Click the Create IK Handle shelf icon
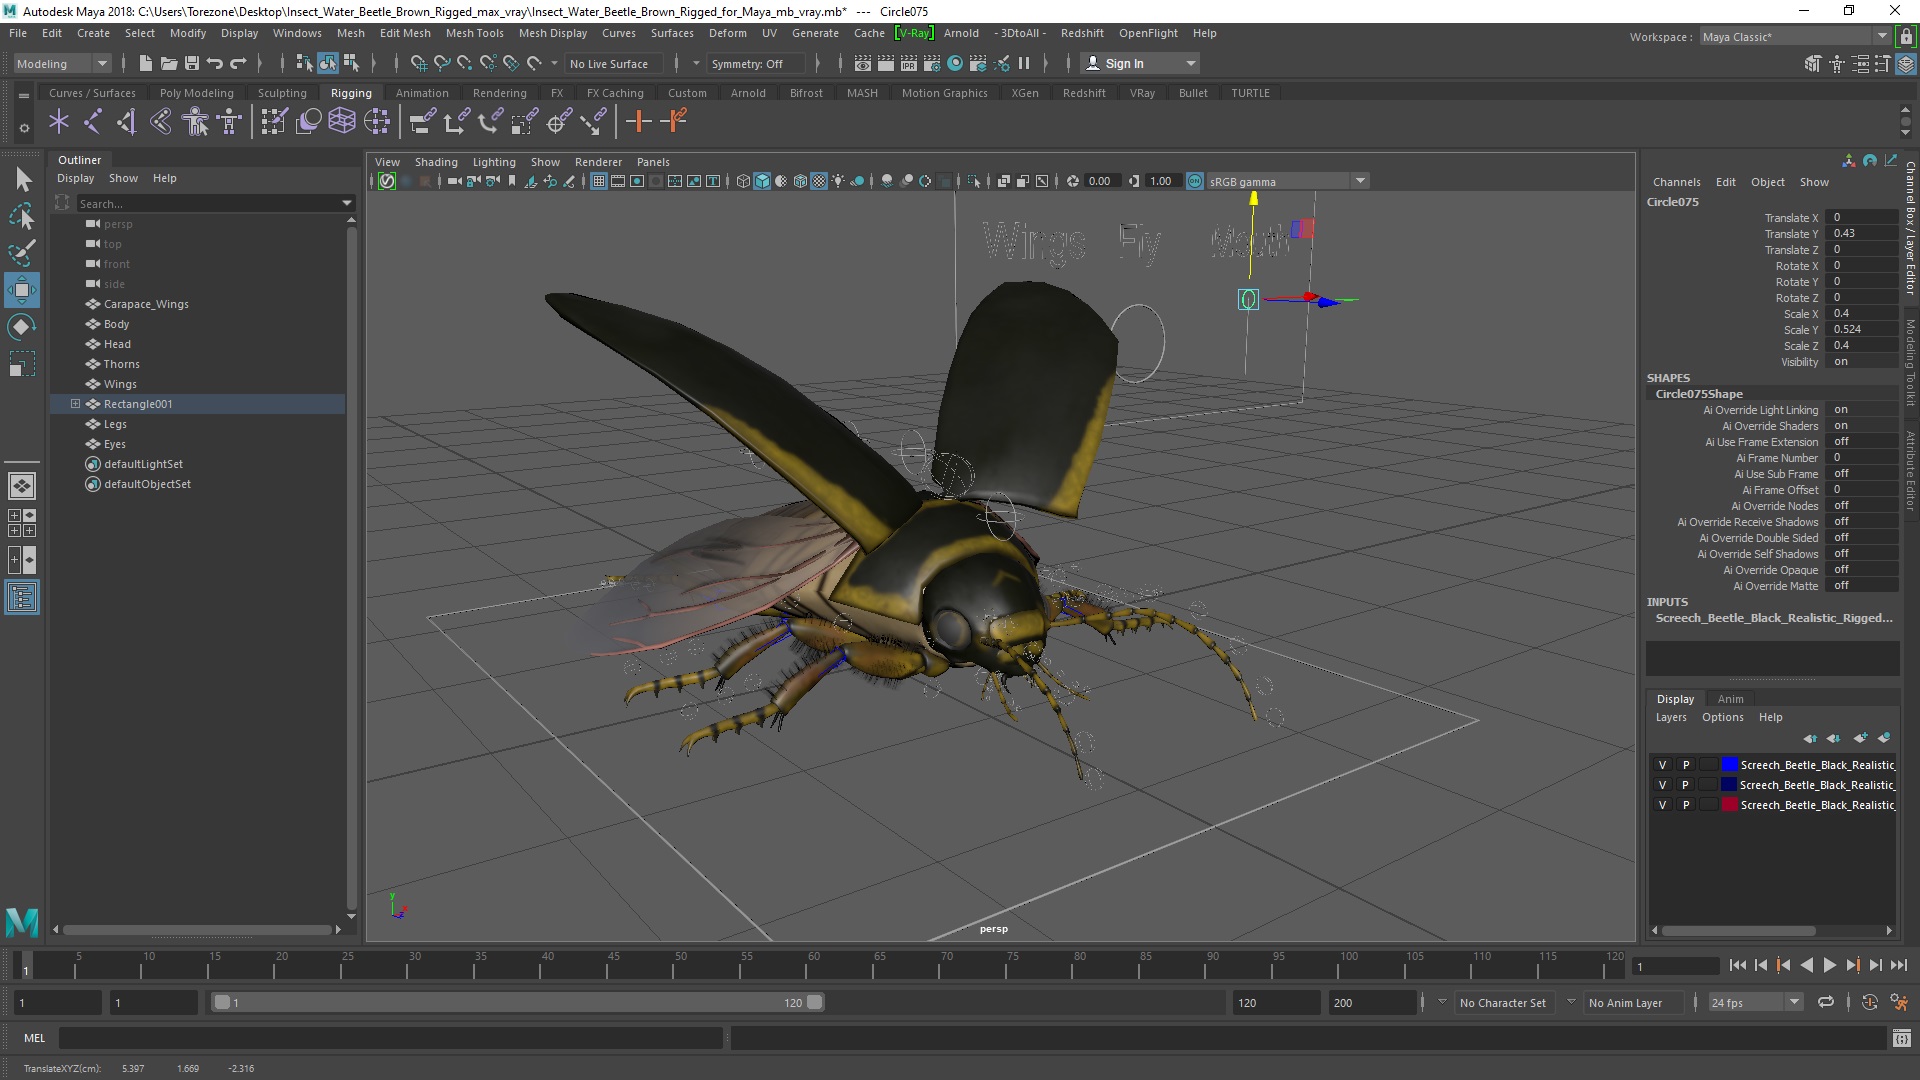This screenshot has height=1080, width=1920. pyautogui.click(x=126, y=122)
